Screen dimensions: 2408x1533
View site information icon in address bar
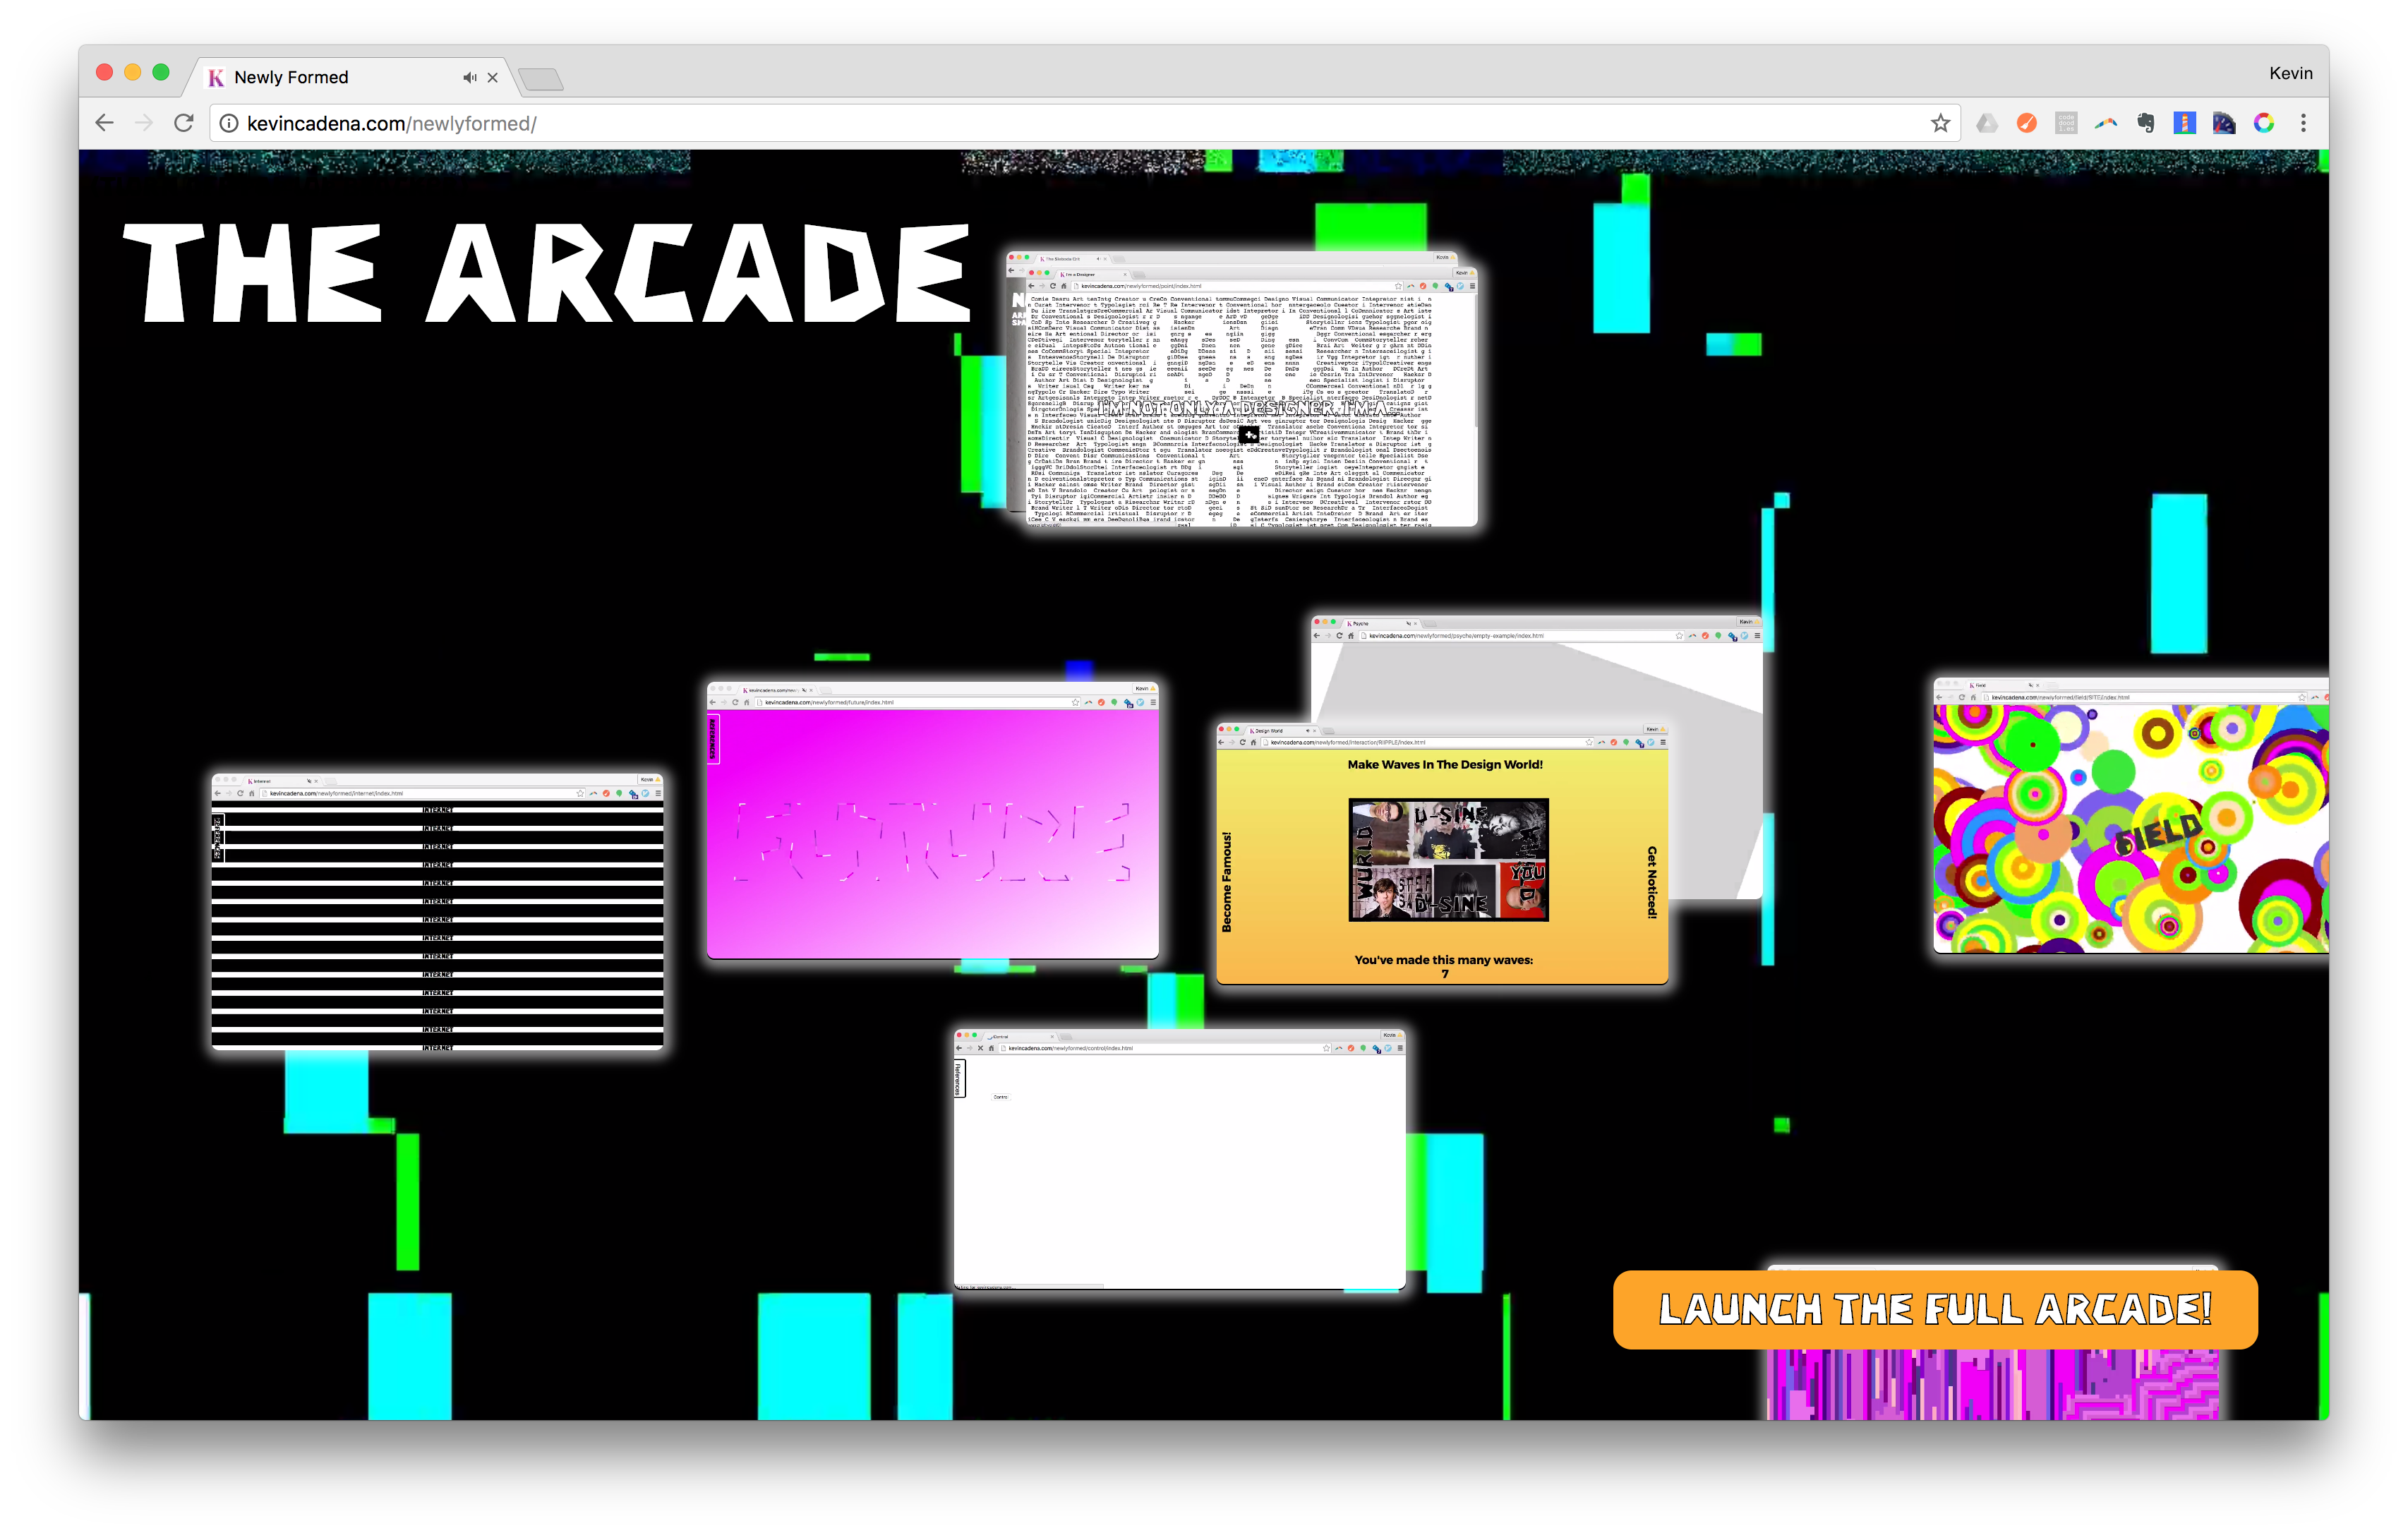coord(229,123)
